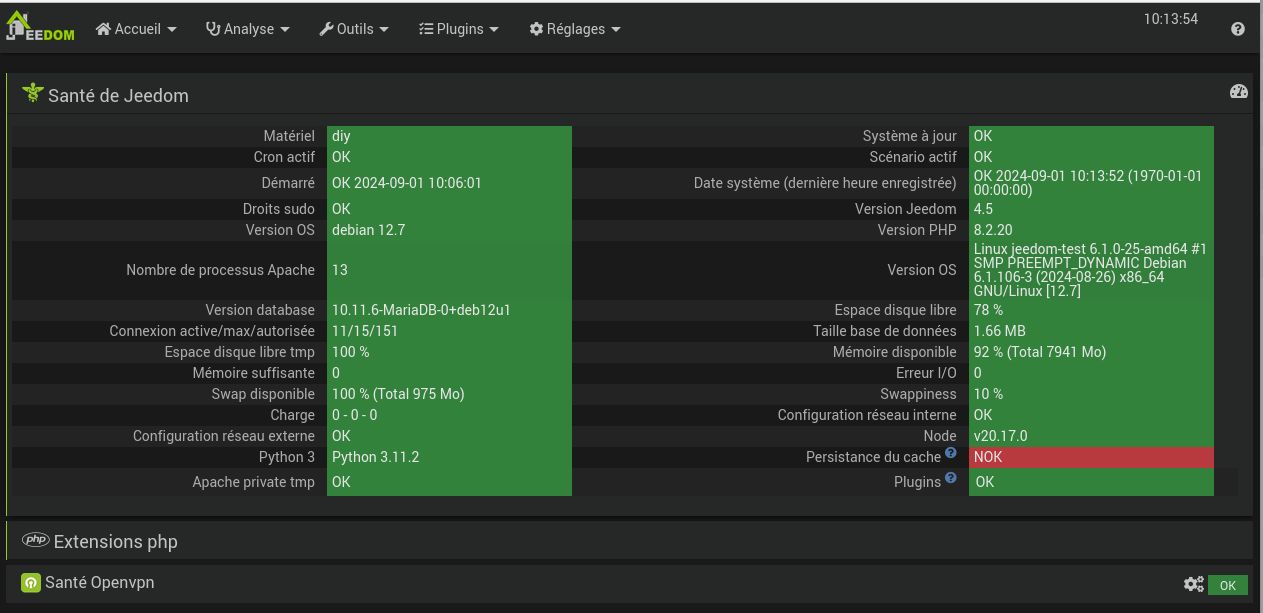Click help icon next to Persistance du cache
Image resolution: width=1263 pixels, height=613 pixels.
click(x=951, y=455)
